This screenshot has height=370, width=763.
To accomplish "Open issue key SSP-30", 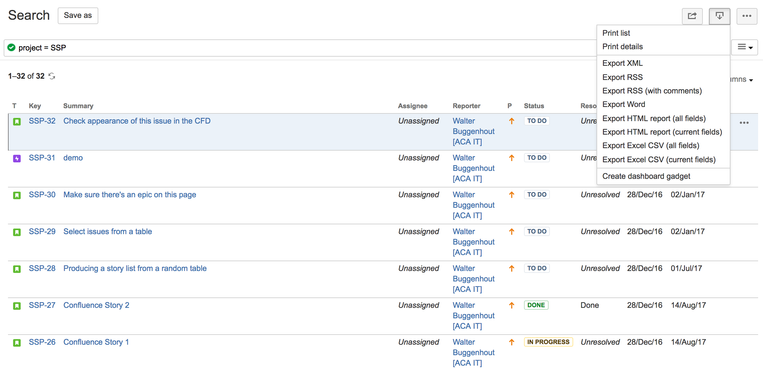I will (42, 195).
